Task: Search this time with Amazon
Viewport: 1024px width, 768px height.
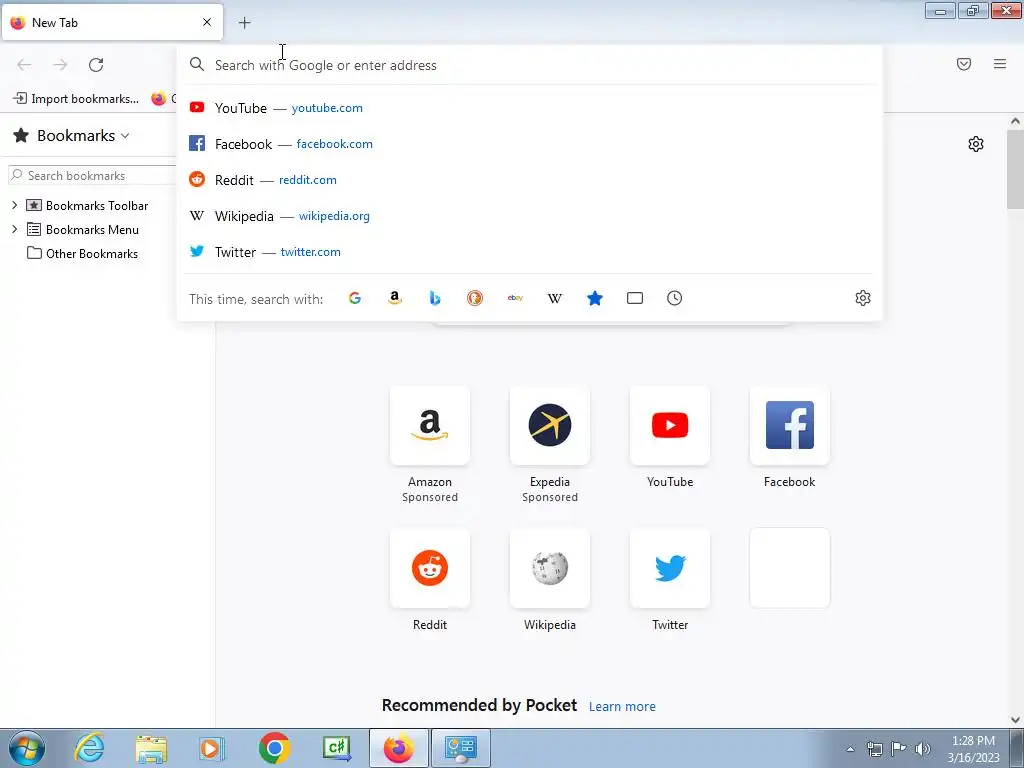Action: pyautogui.click(x=394, y=298)
